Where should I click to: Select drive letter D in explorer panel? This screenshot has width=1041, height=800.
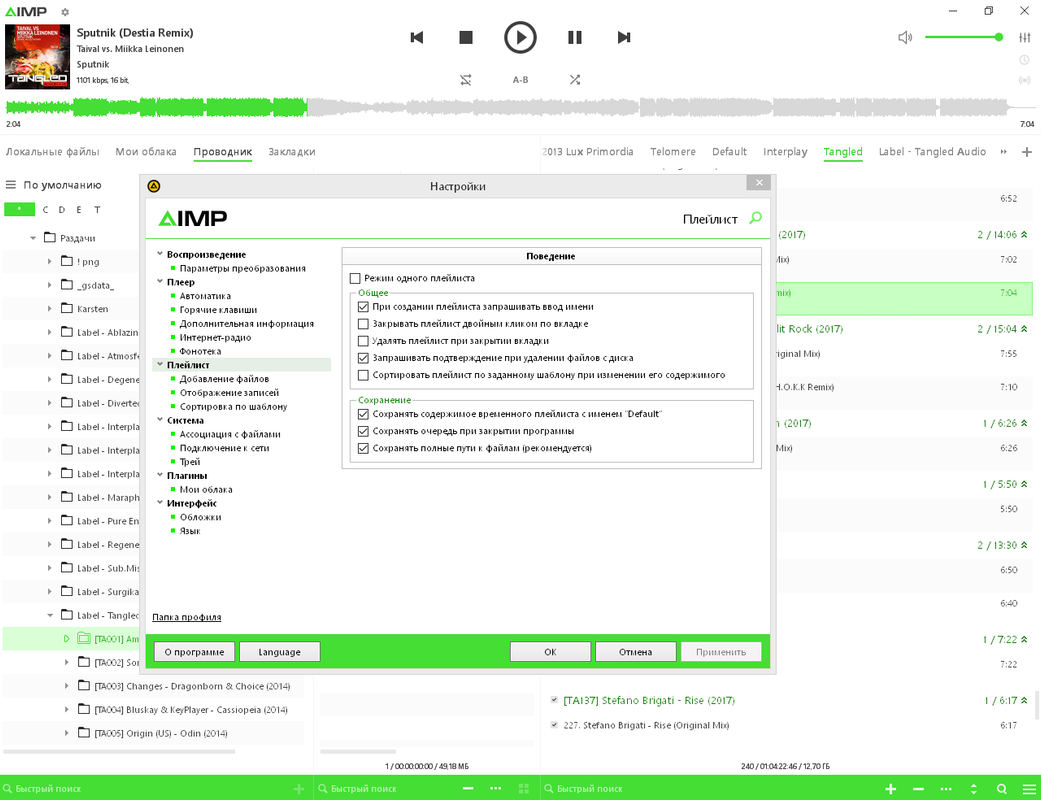click(x=62, y=210)
